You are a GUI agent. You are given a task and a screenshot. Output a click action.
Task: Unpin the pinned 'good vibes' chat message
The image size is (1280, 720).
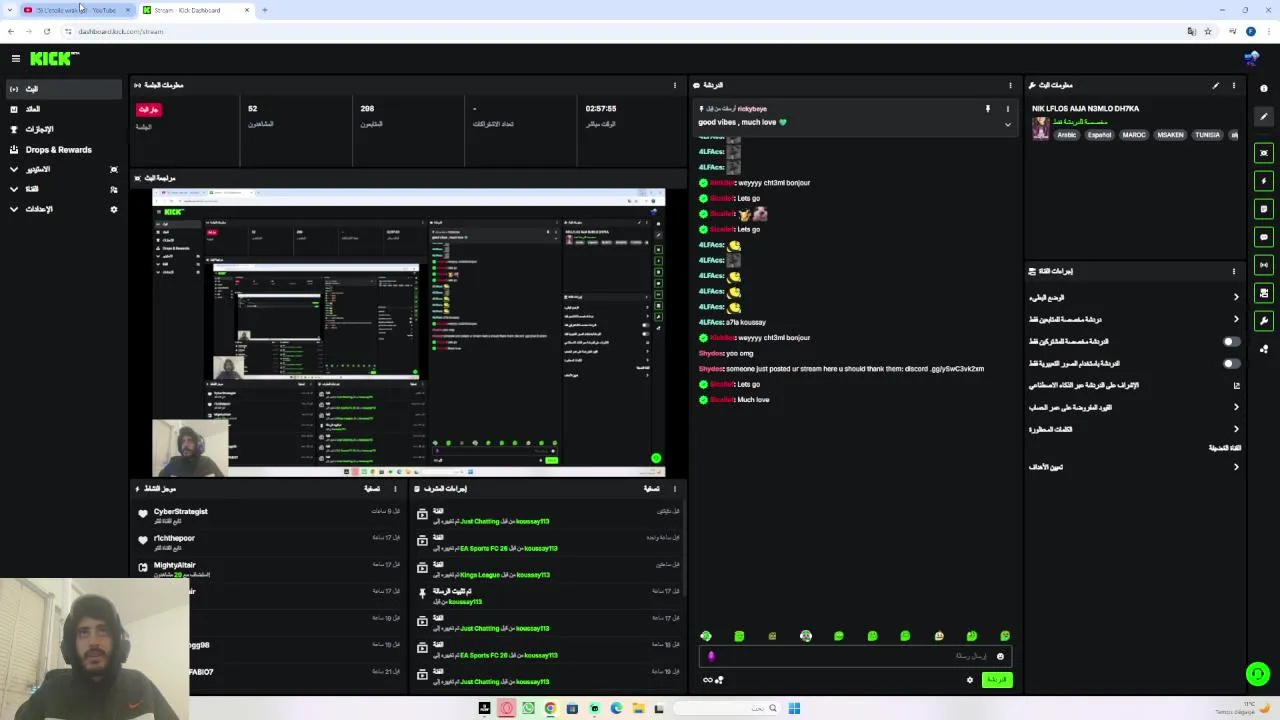tap(987, 108)
